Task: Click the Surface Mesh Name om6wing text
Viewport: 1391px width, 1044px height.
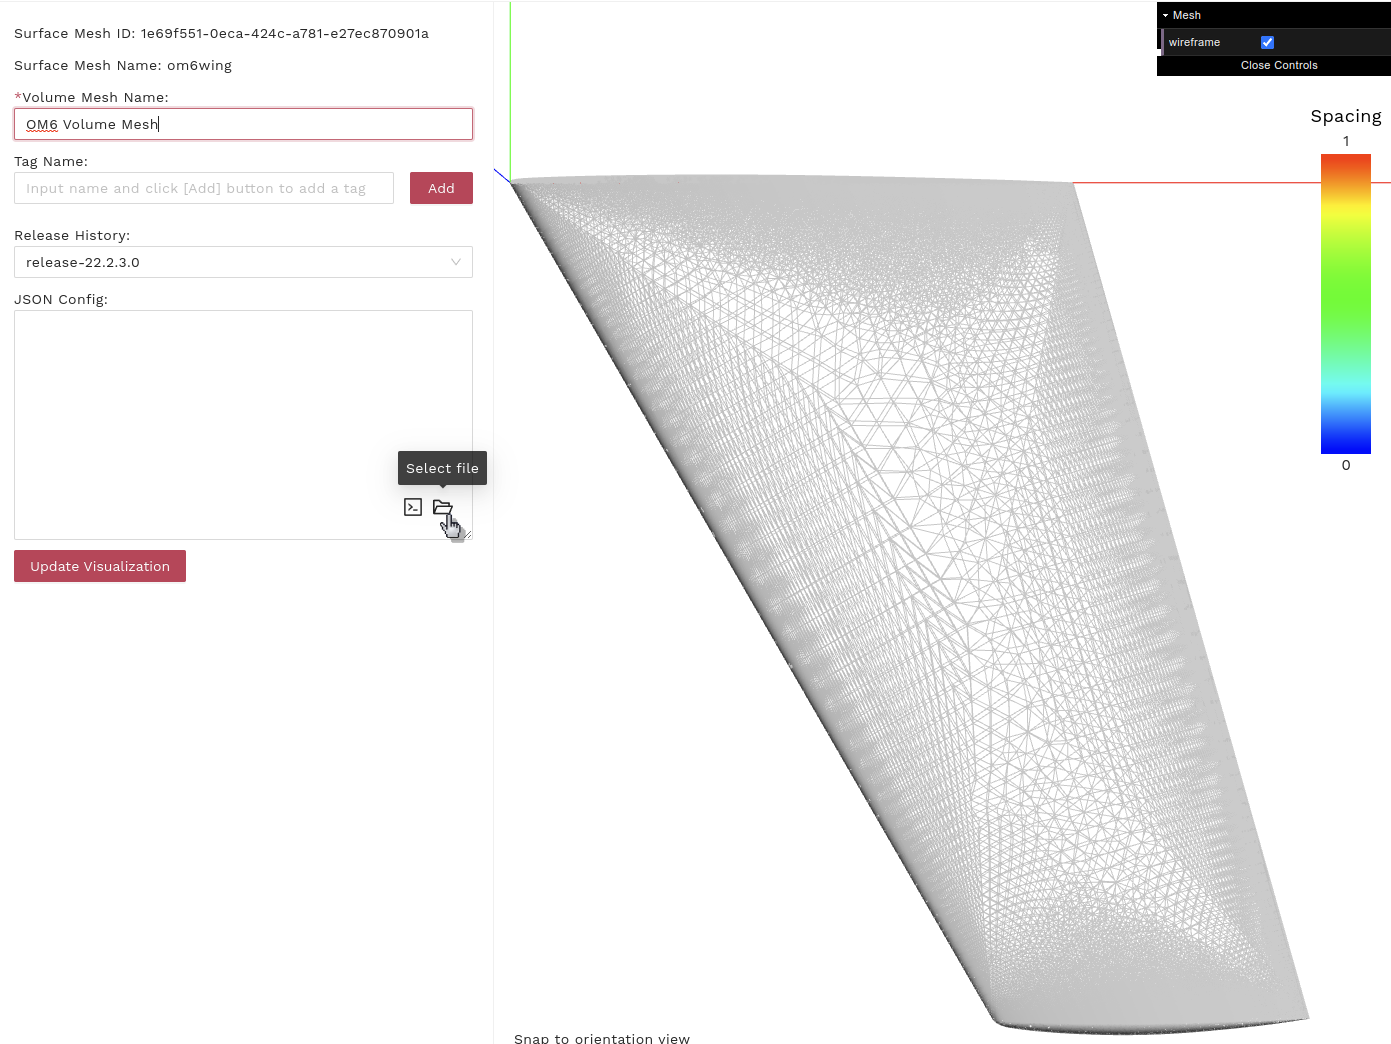Action: click(x=123, y=65)
